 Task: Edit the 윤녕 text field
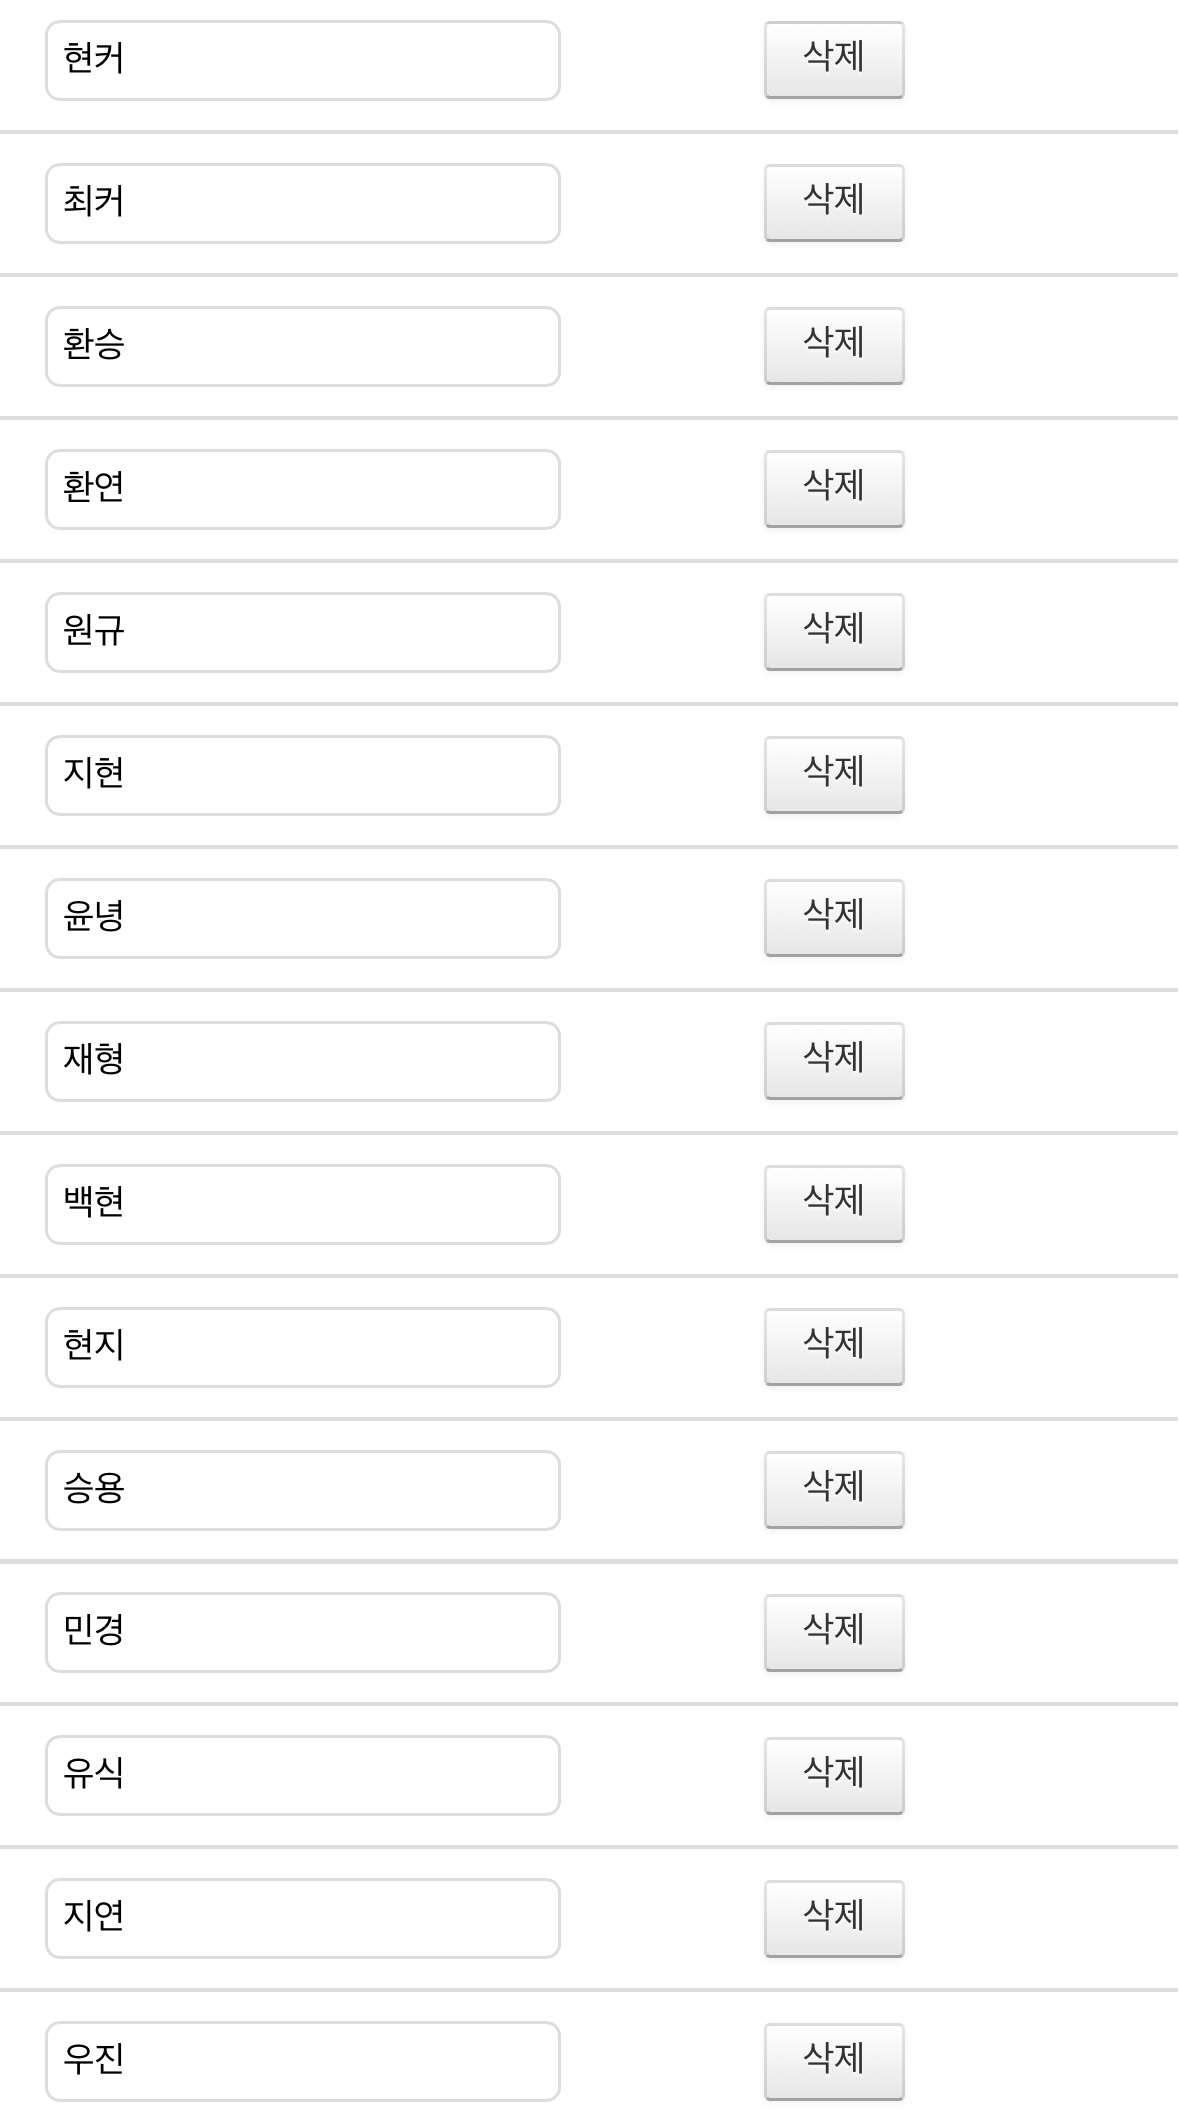pos(302,918)
